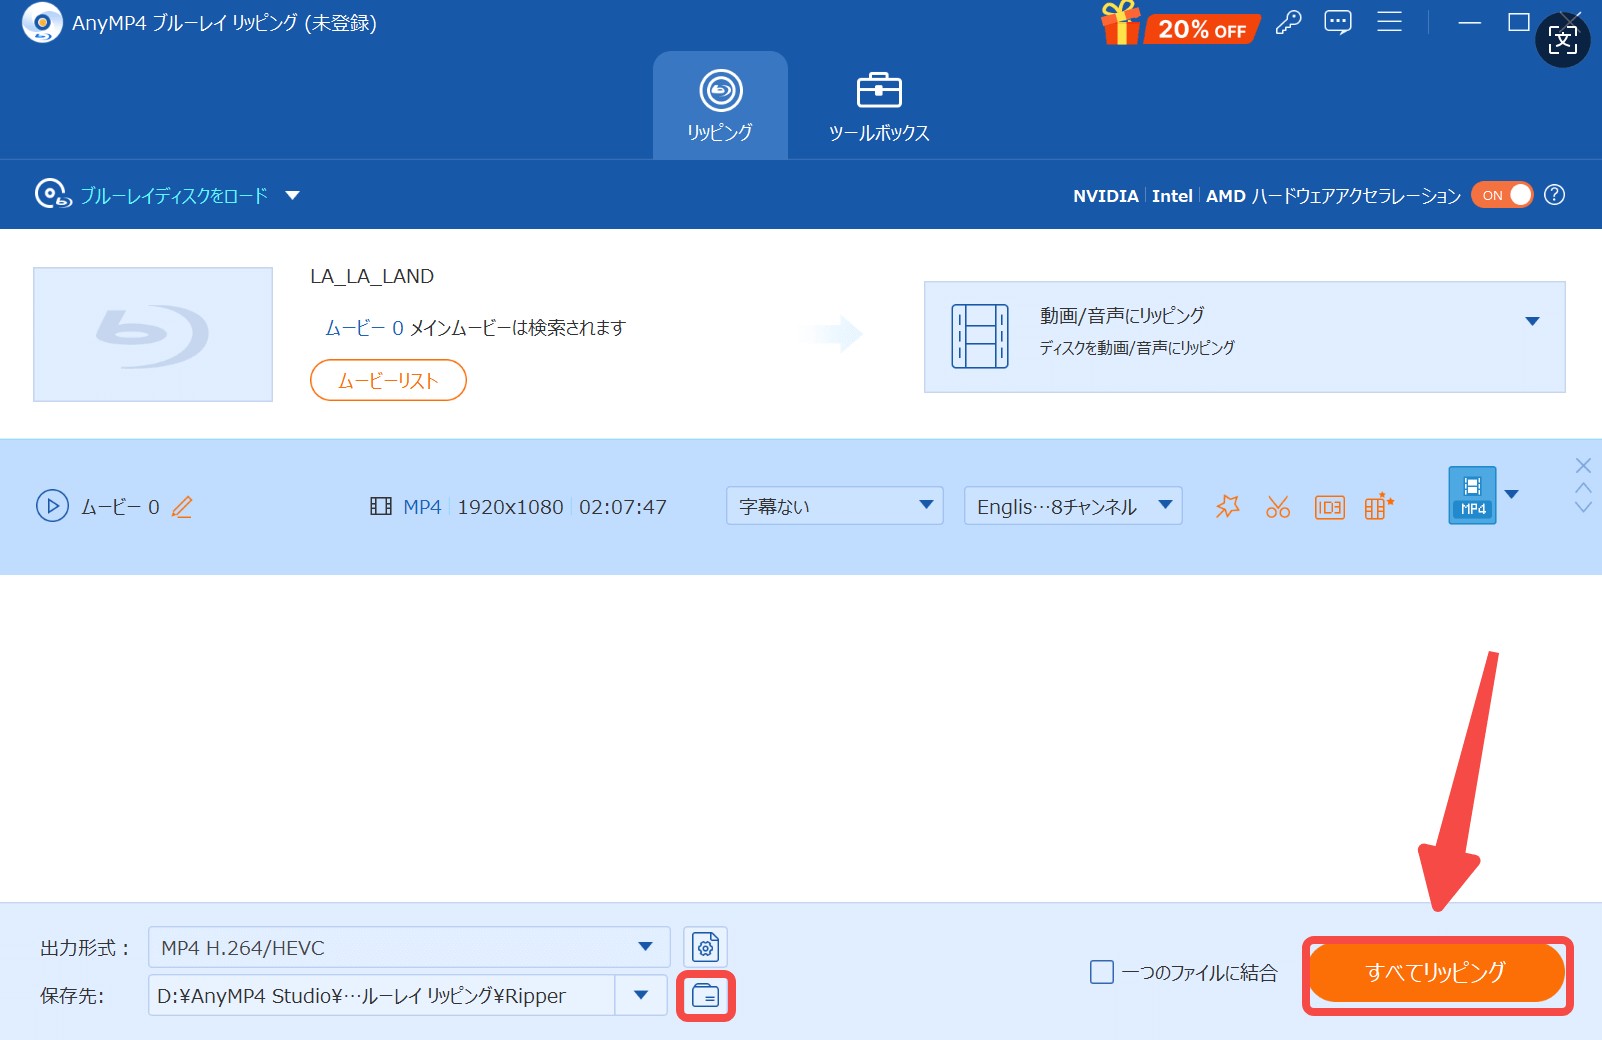Expand the dropdown arrow beside MP4 icon

click(1512, 494)
